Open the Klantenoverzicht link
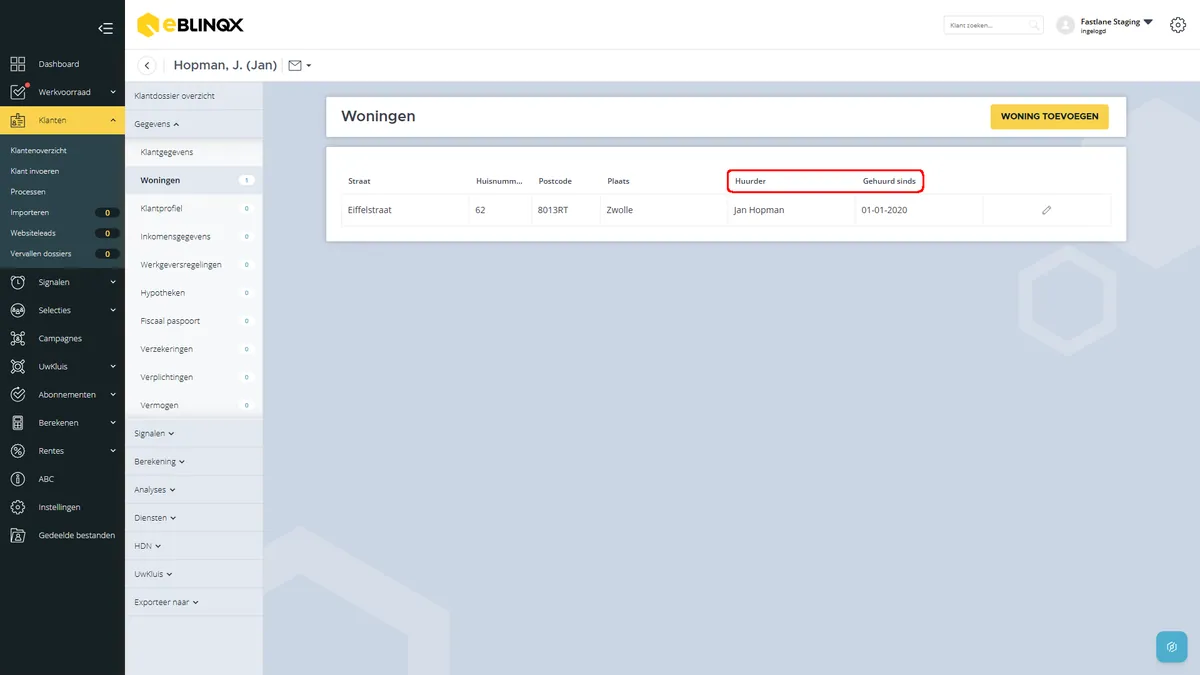Screen dimensions: 1200x675 pos(39,150)
